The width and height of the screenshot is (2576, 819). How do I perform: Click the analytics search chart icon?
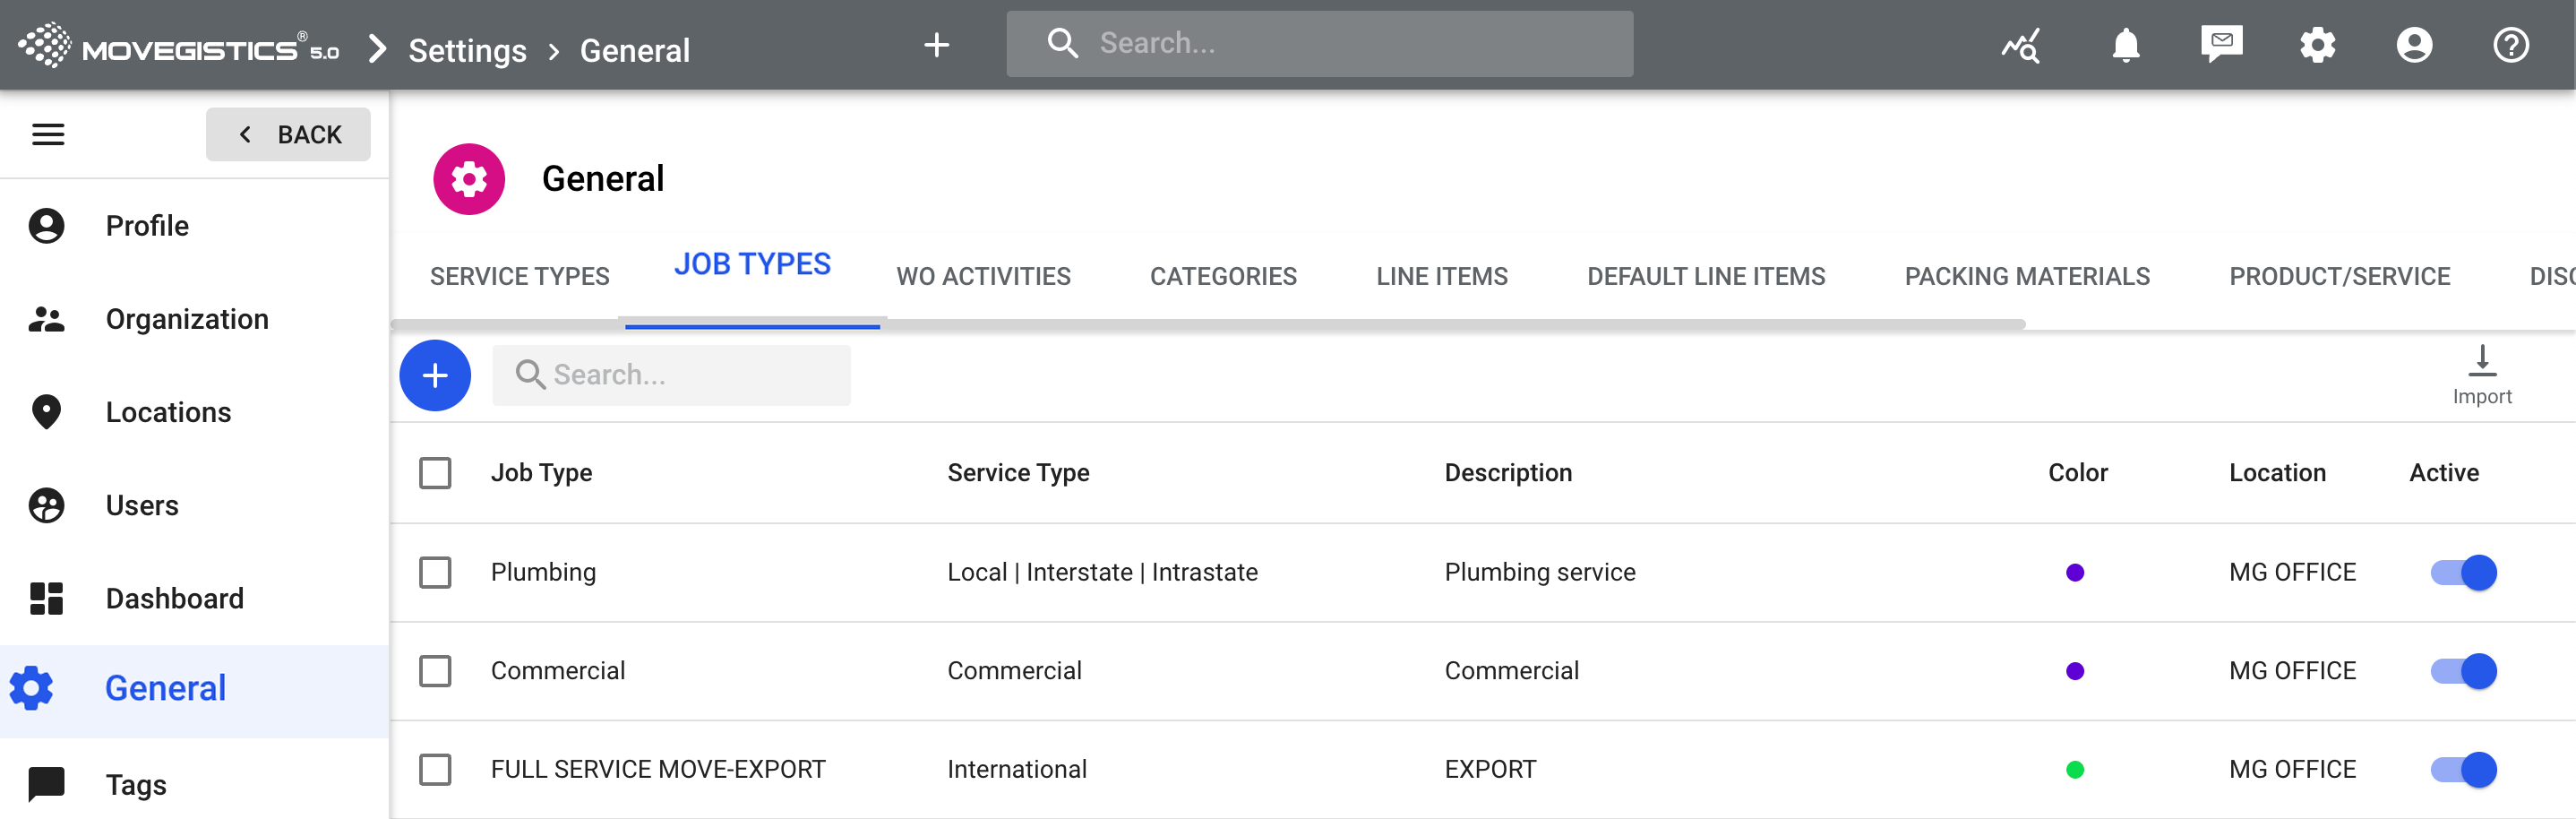2021,45
